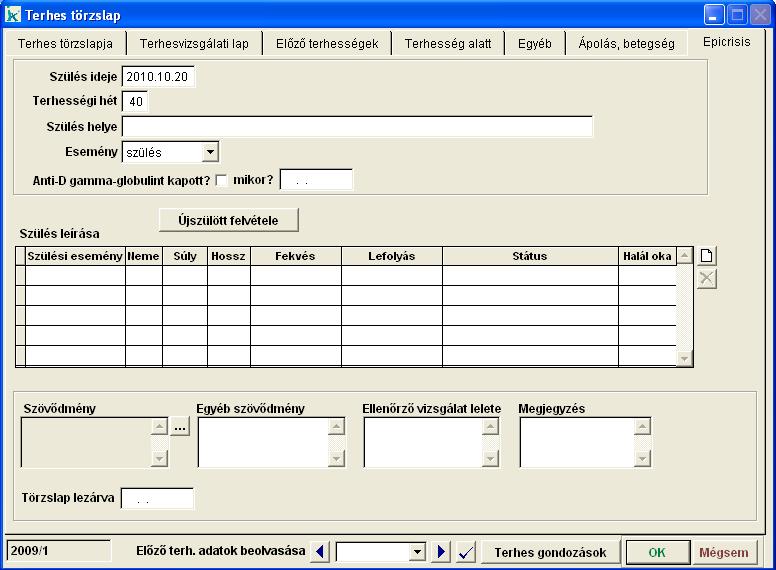Screen dimensions: 776x570
Task: Go to previous pregnancy record with the left arrow
Action: 320,551
